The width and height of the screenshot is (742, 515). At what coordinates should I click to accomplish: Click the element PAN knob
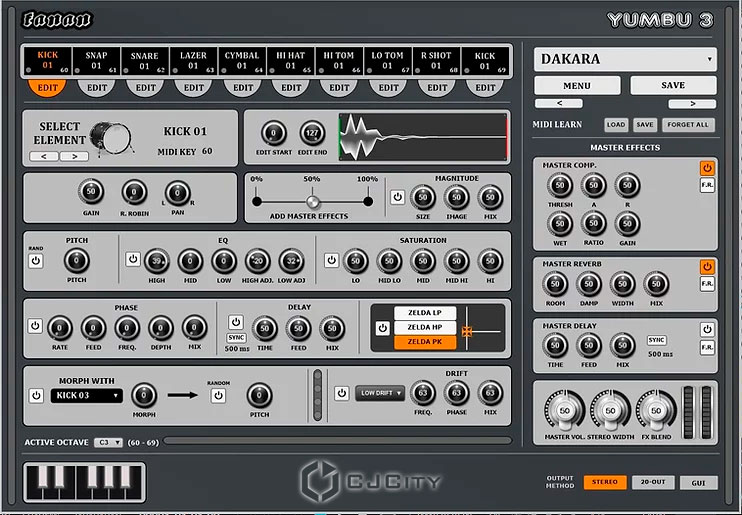tap(177, 193)
